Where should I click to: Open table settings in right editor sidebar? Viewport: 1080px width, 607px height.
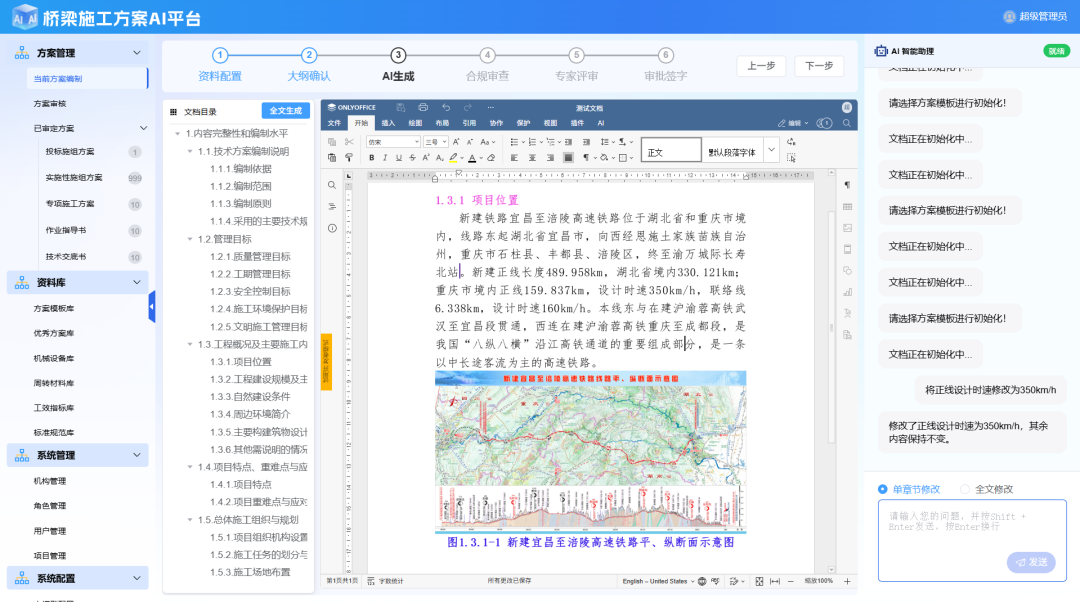[x=847, y=206]
